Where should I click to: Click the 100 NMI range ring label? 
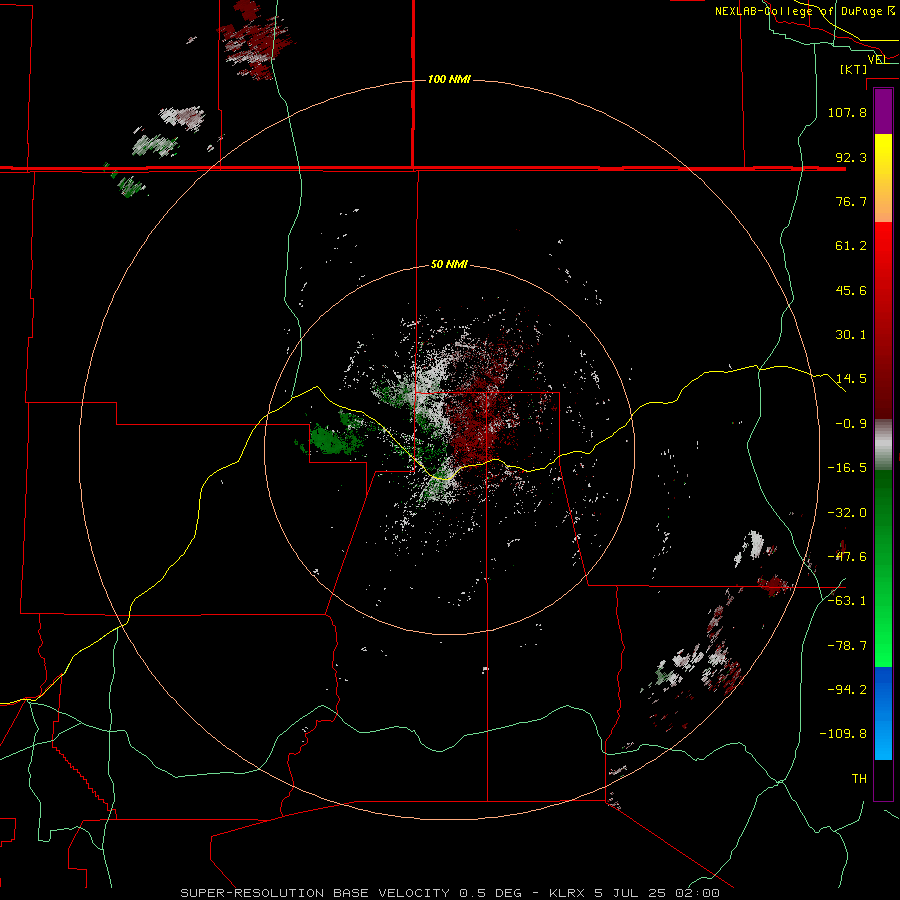point(449,79)
